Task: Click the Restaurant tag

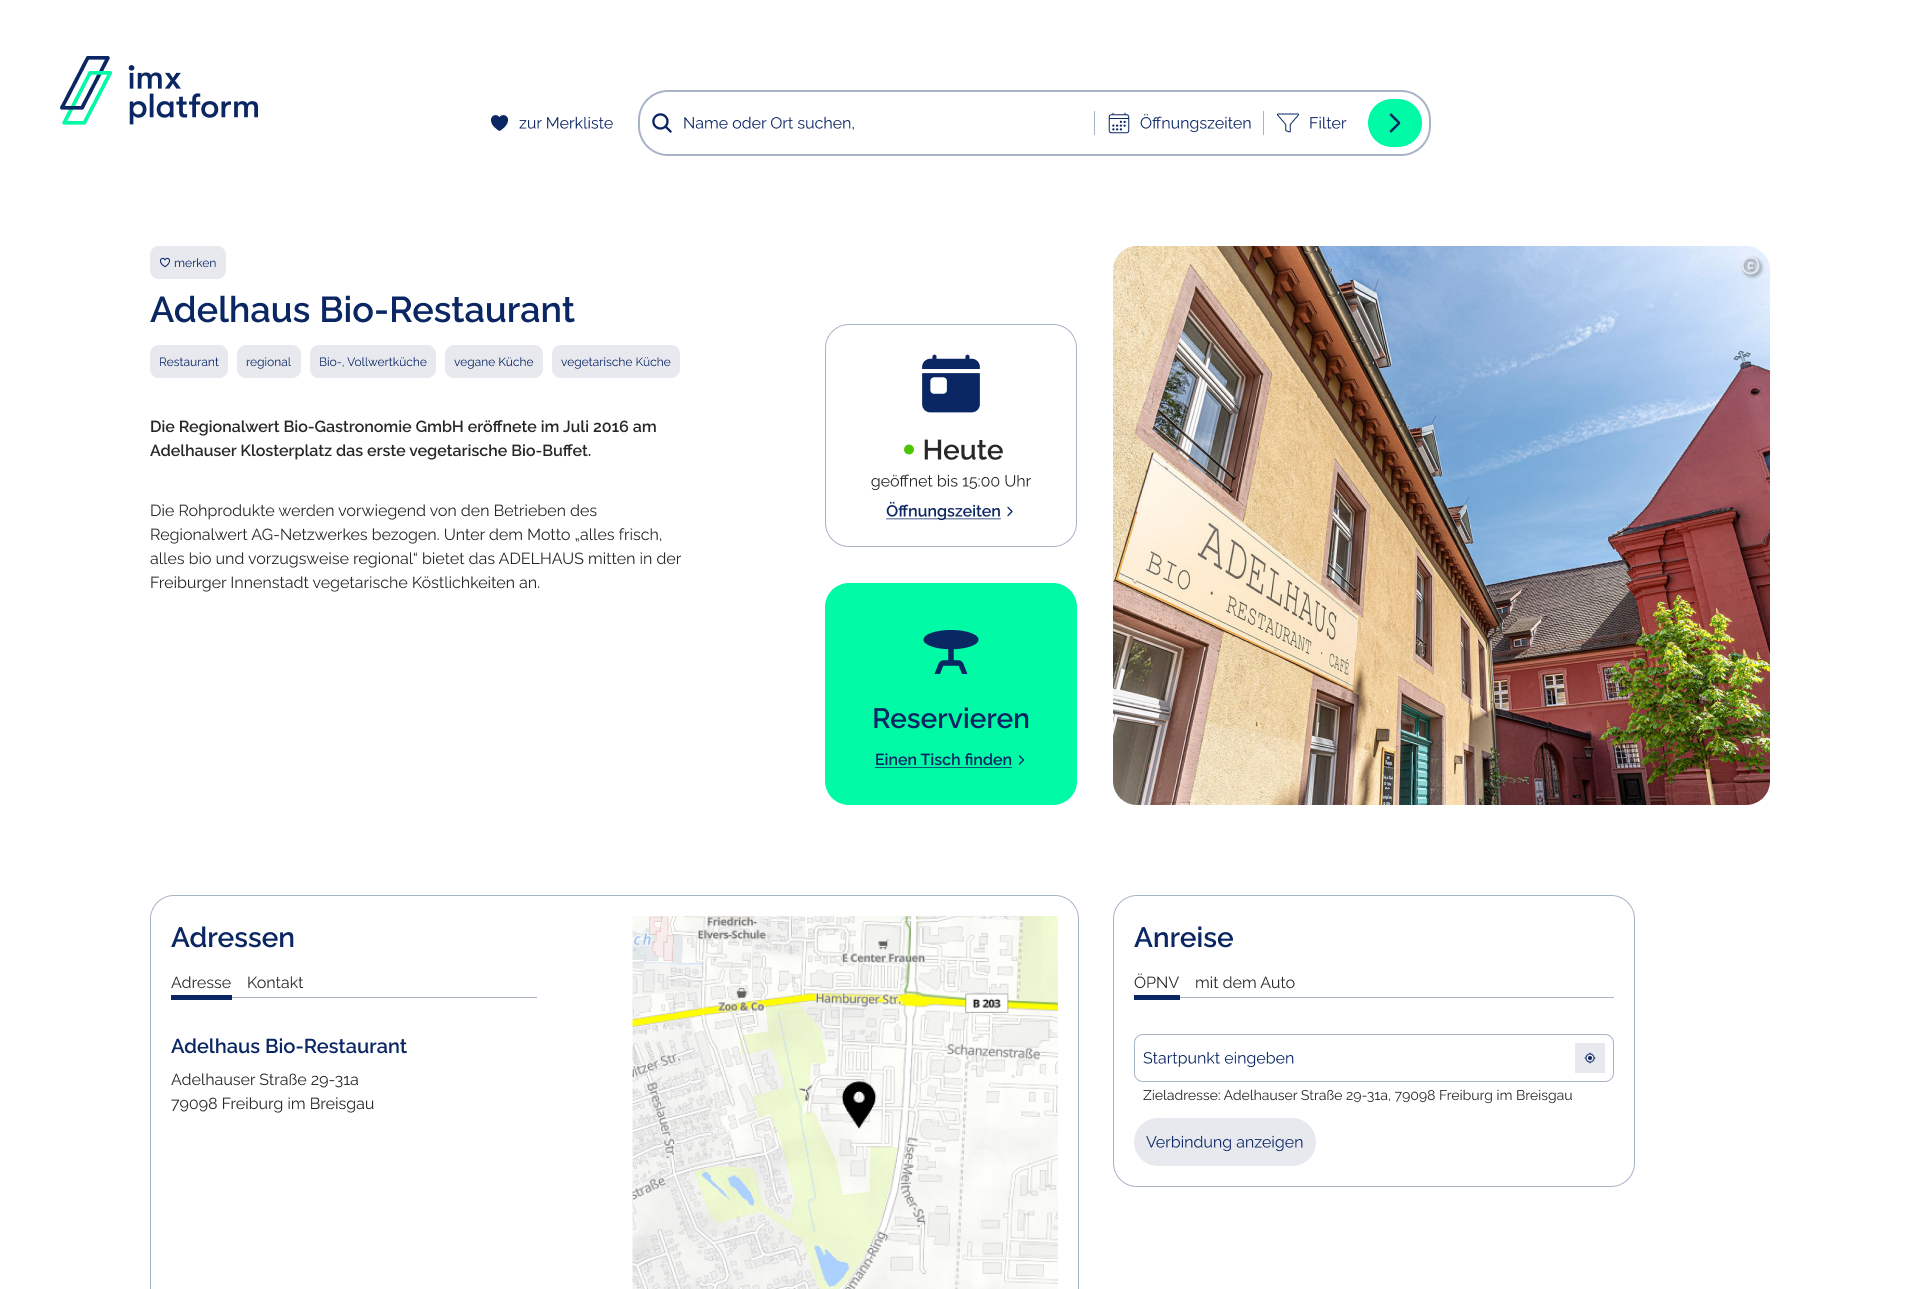Action: 189,362
